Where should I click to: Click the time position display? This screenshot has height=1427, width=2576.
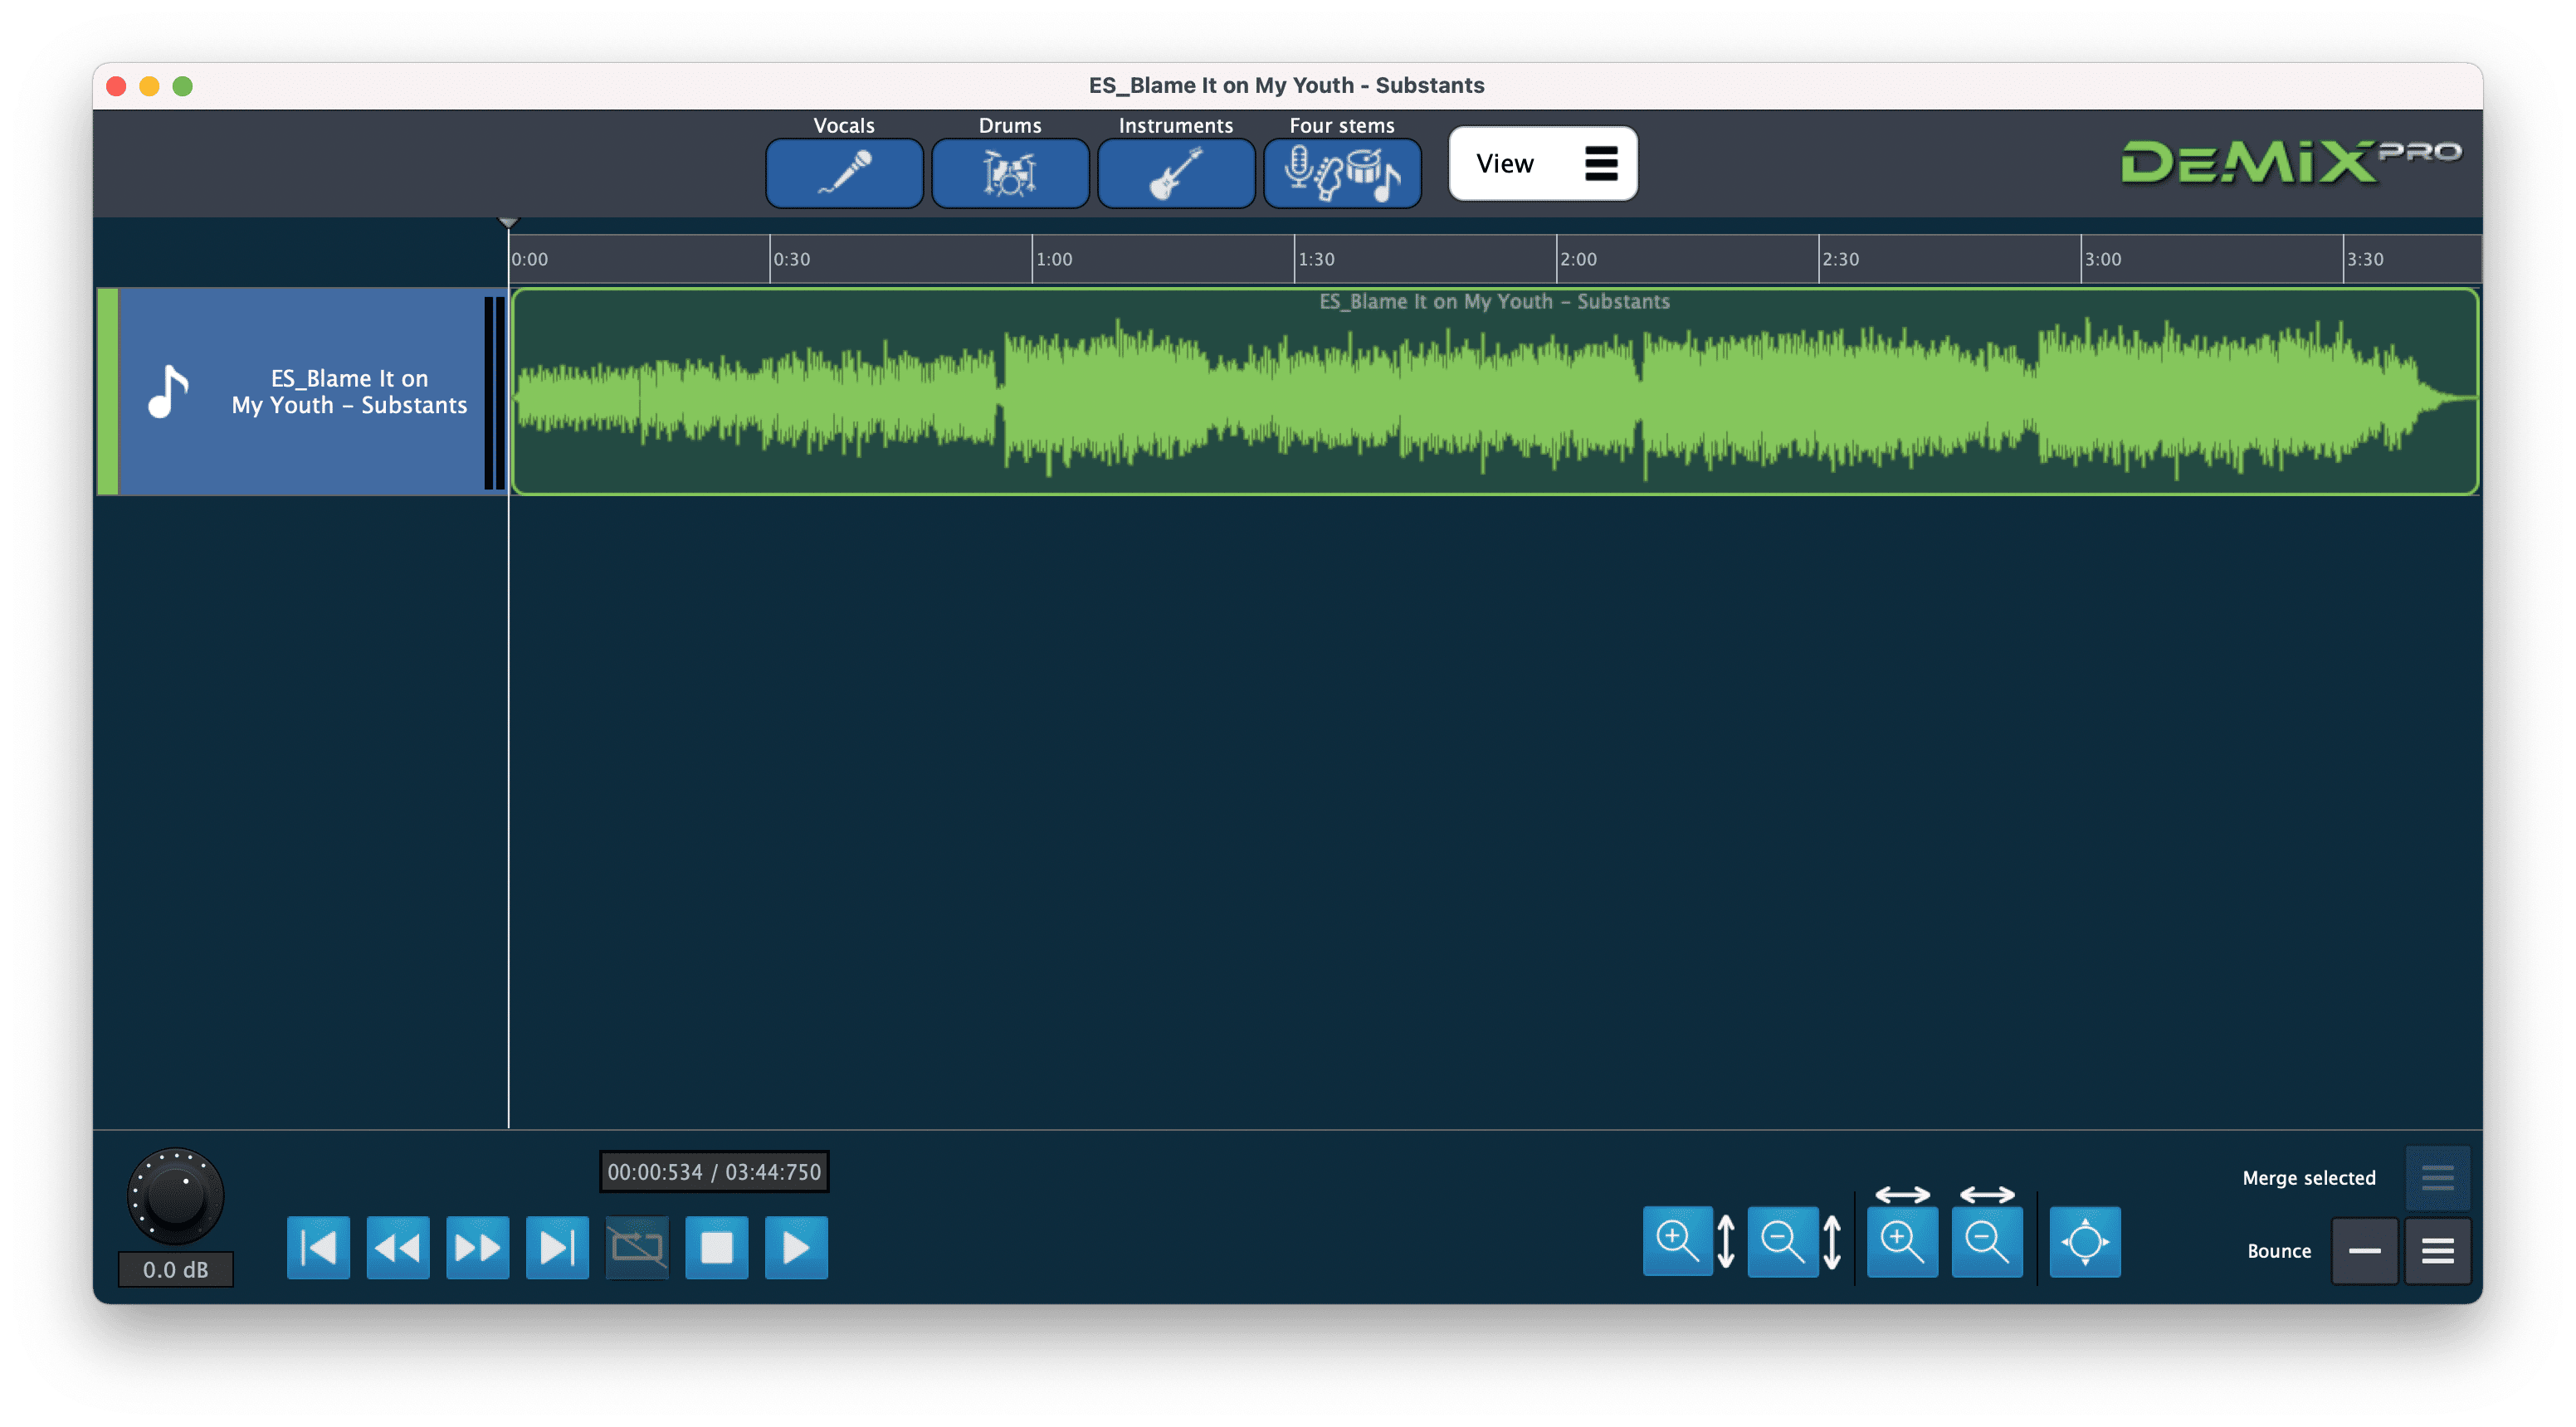point(714,1171)
